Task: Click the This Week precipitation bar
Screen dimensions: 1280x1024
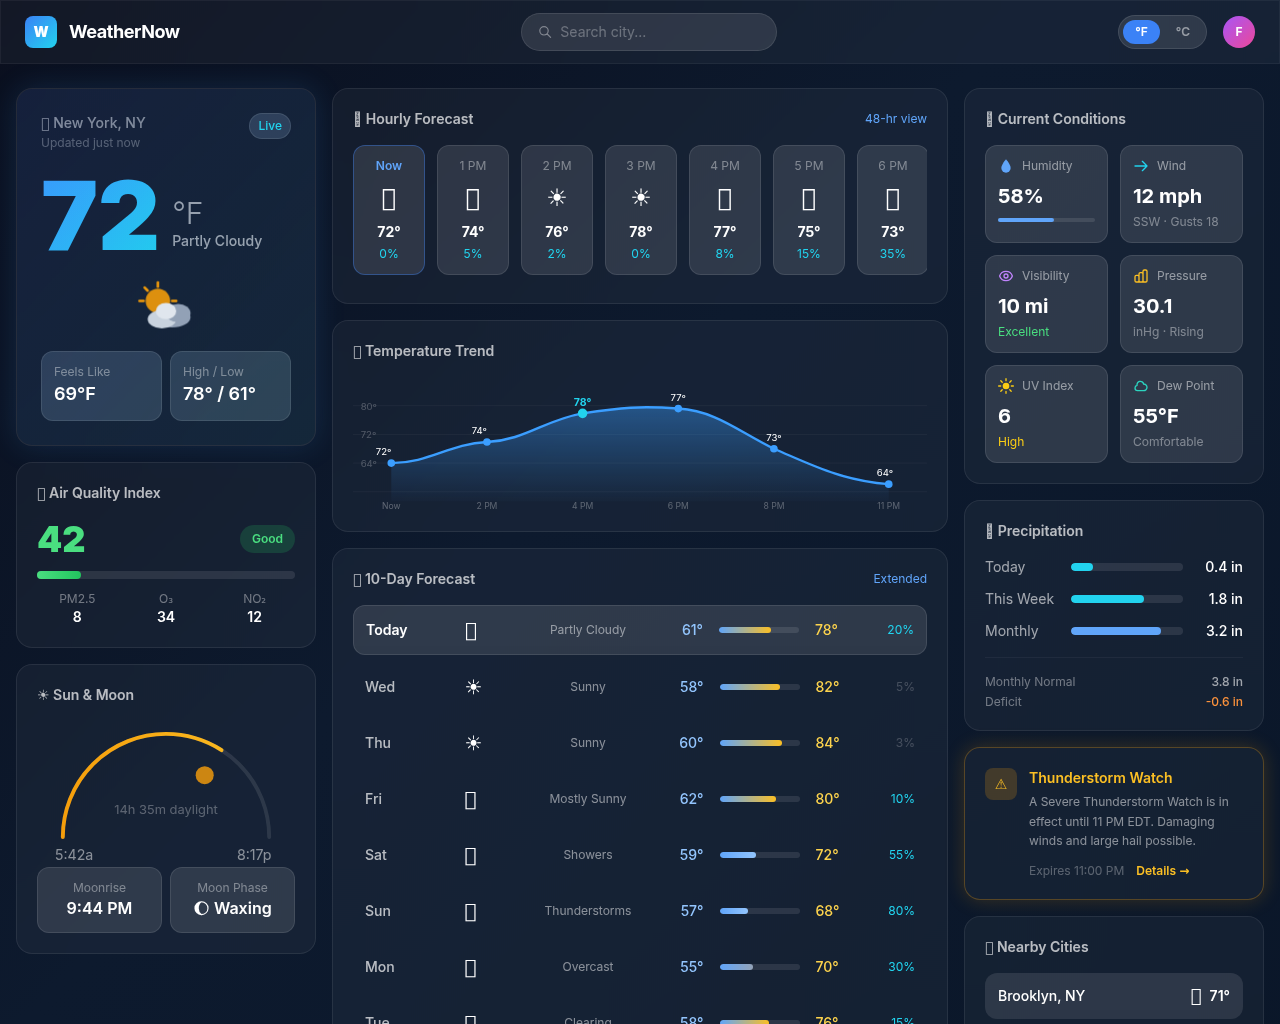Action: (1127, 599)
